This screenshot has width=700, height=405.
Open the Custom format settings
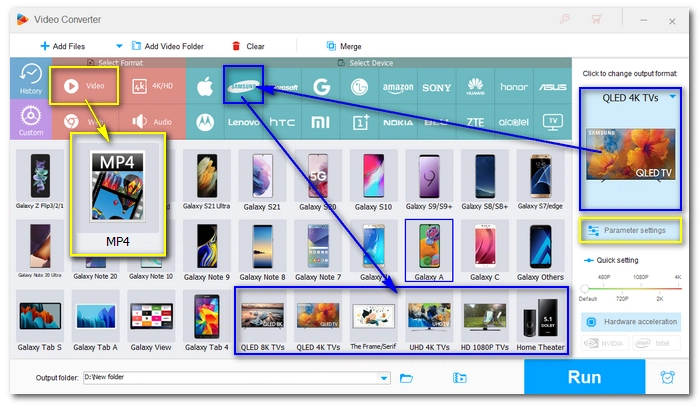pos(31,119)
